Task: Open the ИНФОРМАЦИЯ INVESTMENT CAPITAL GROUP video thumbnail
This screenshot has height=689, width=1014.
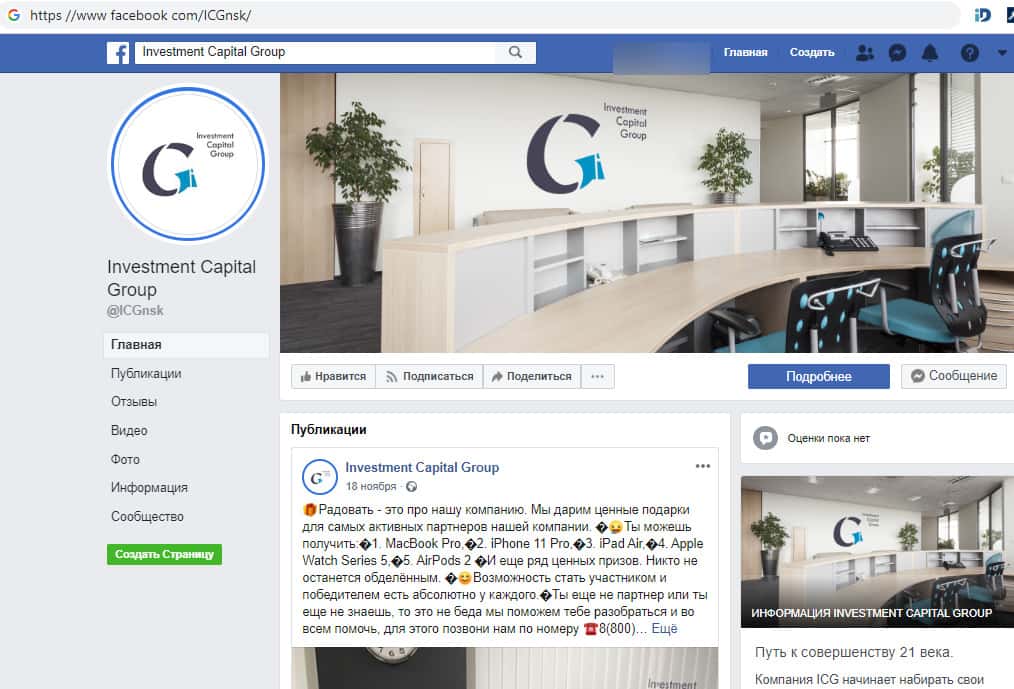Action: pyautogui.click(x=878, y=552)
